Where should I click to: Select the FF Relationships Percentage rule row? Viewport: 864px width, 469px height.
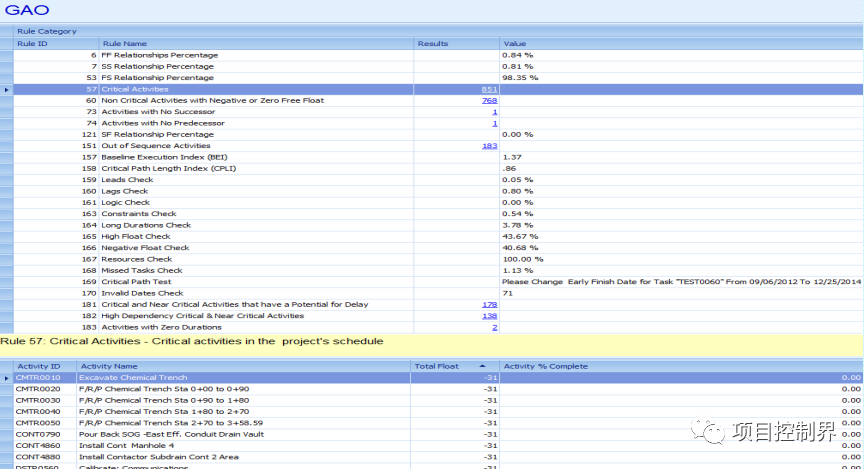click(439, 55)
